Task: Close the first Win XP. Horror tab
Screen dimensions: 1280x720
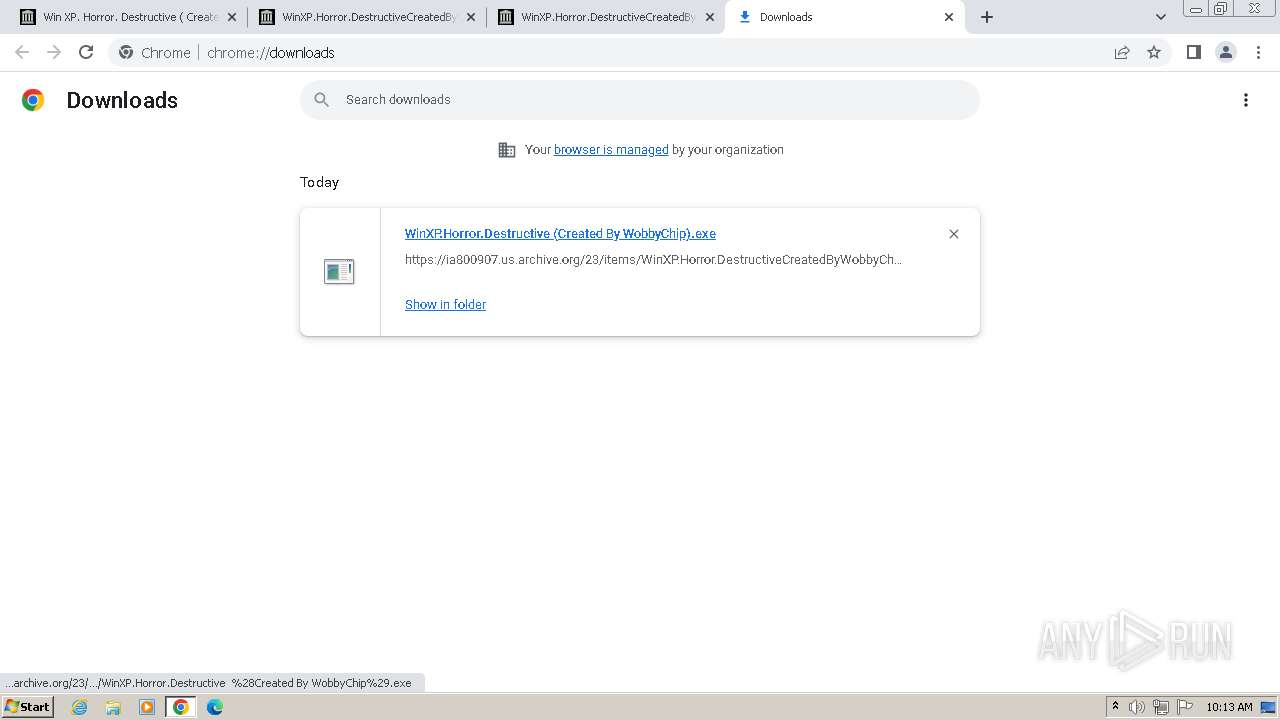Action: coord(232,17)
